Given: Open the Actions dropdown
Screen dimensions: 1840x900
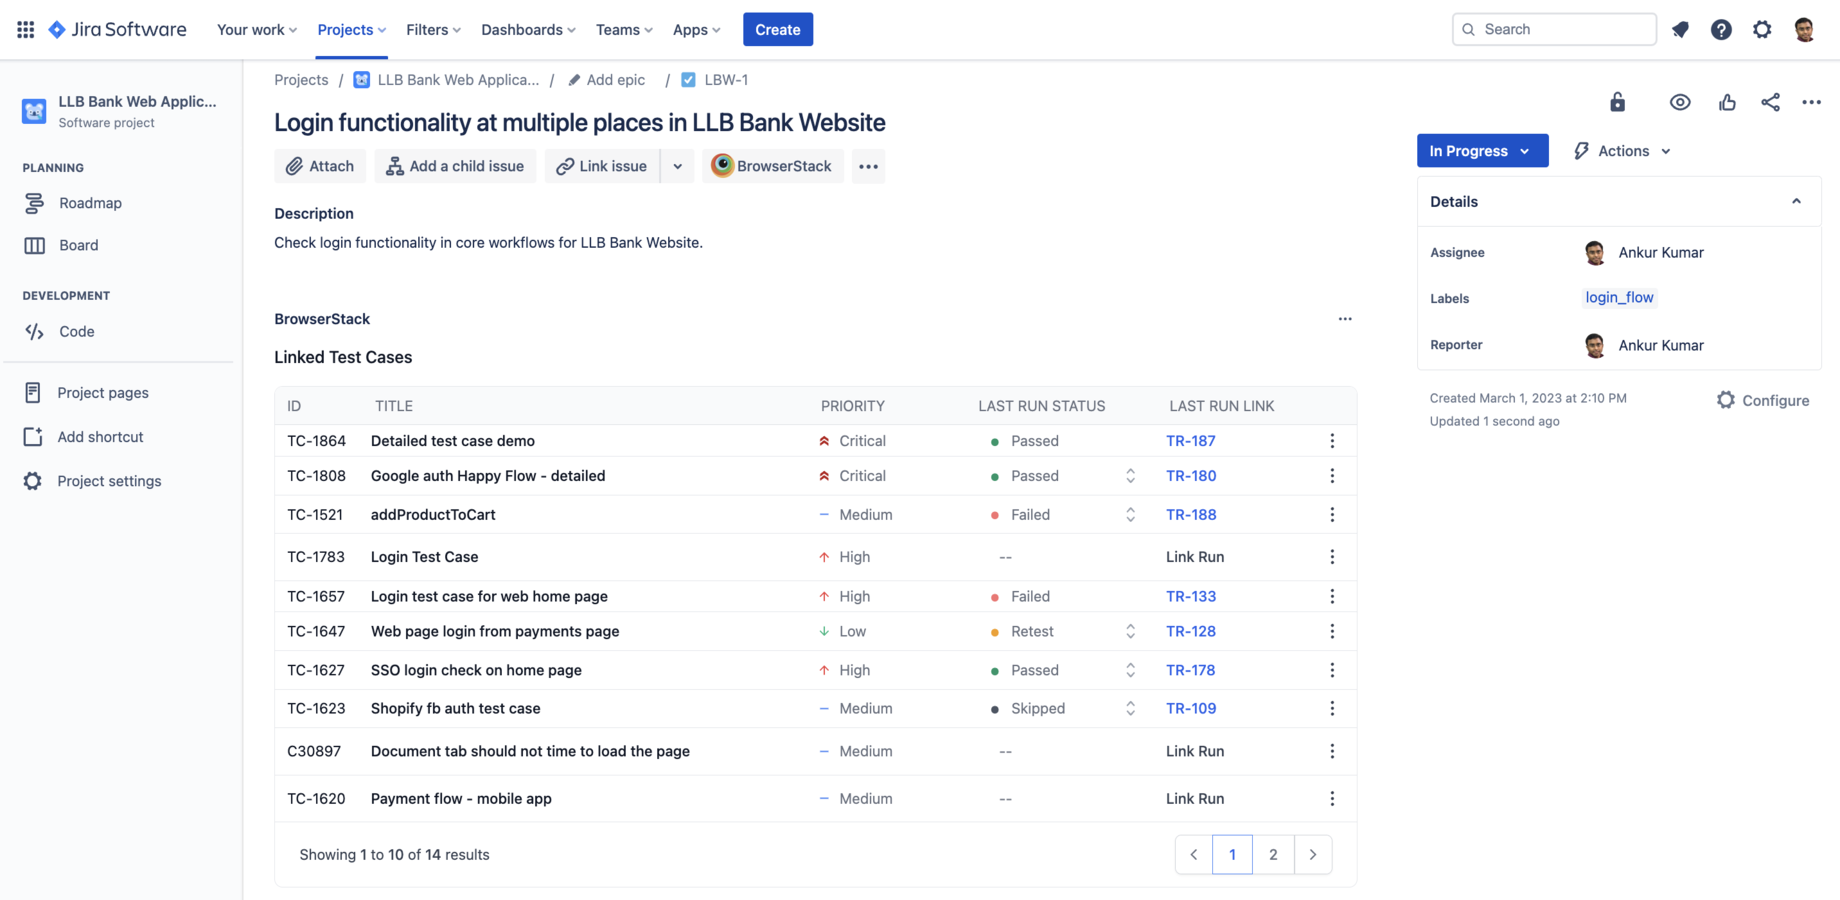Looking at the screenshot, I should pos(1622,151).
